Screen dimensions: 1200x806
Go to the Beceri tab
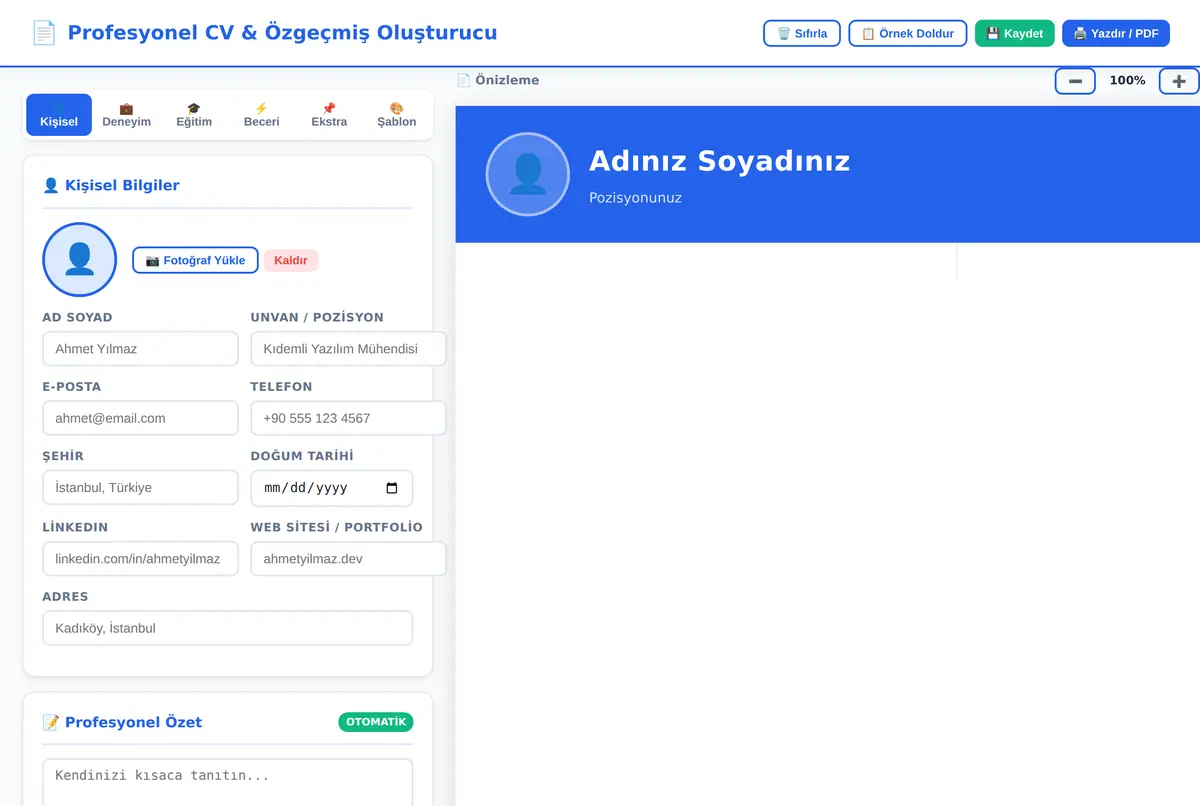(x=261, y=115)
